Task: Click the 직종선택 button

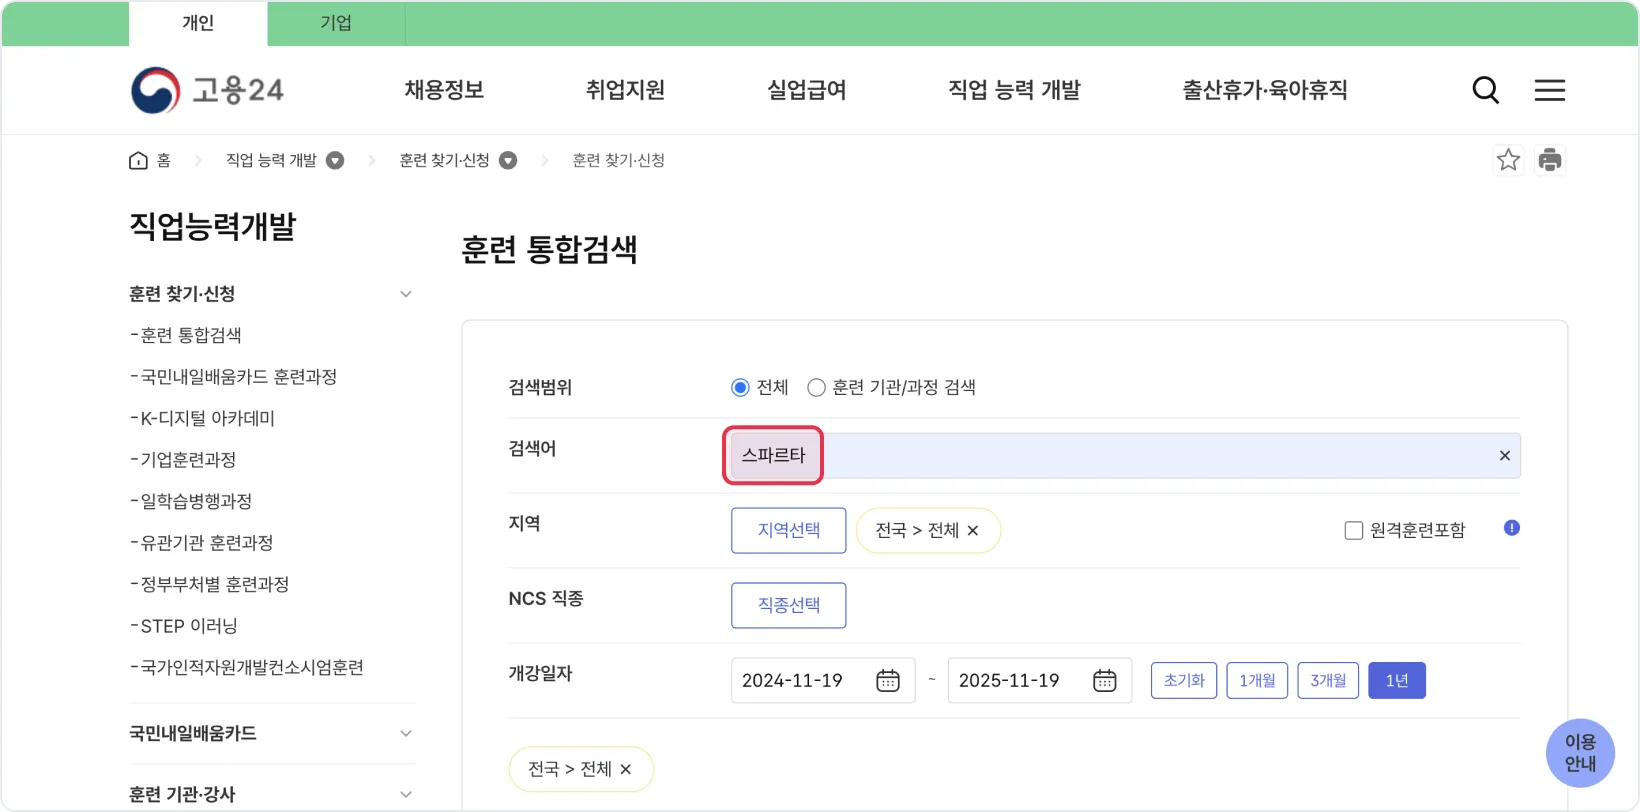Action: coord(788,606)
